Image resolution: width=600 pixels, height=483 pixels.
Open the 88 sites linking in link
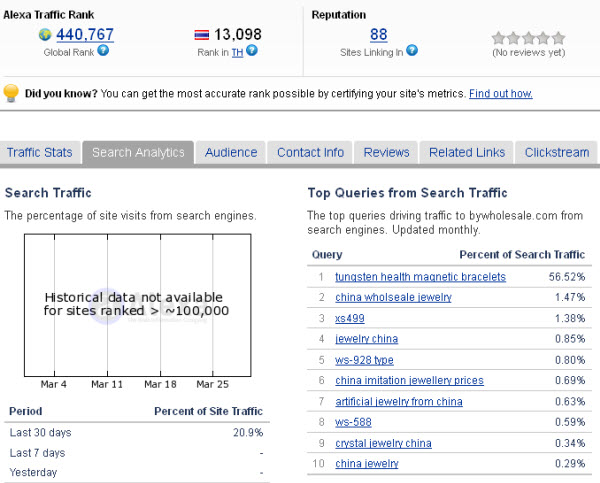(x=378, y=34)
